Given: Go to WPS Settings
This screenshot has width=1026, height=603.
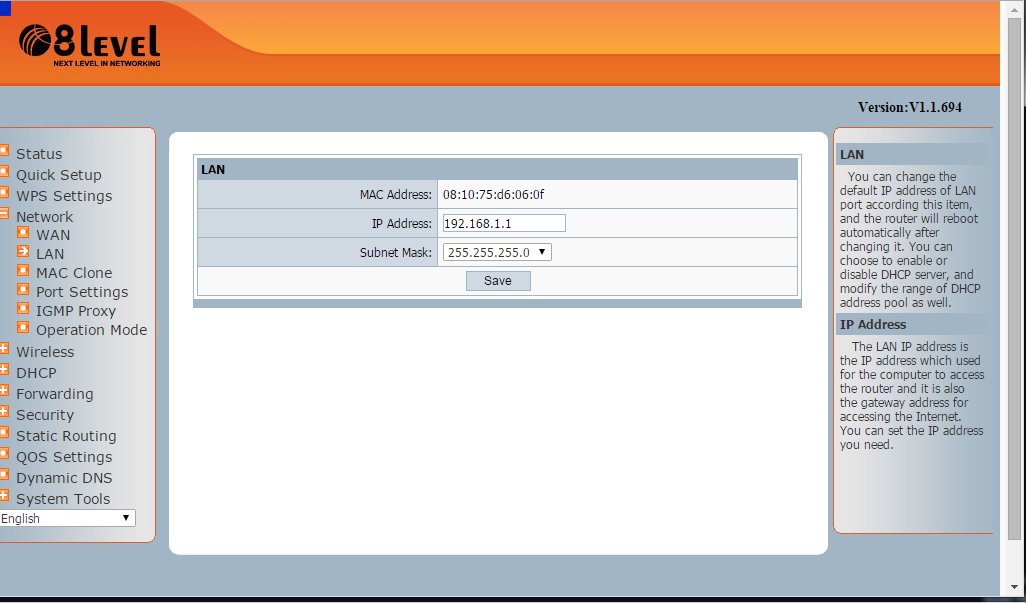Looking at the screenshot, I should point(64,196).
